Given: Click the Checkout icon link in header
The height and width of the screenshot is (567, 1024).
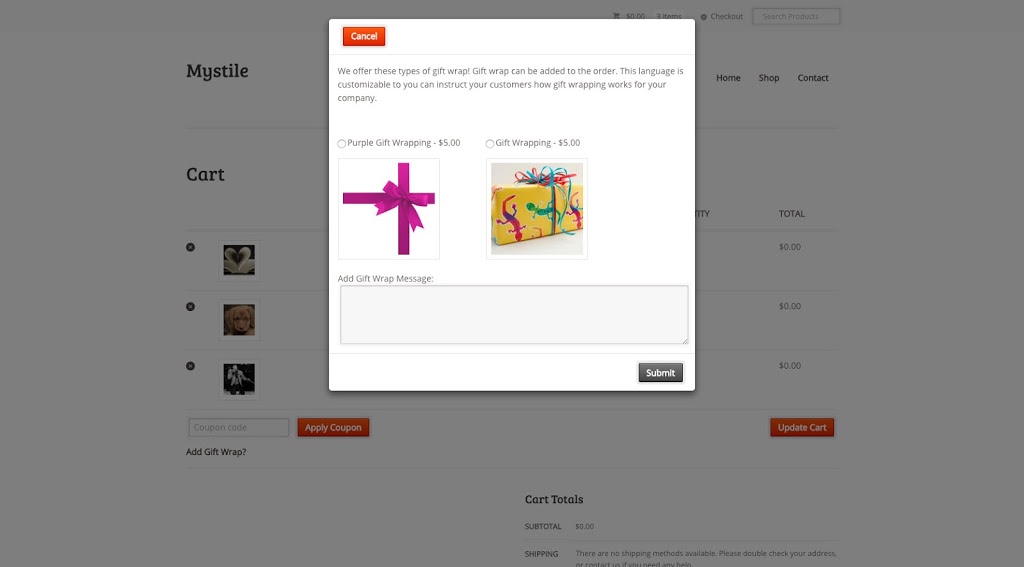Looking at the screenshot, I should click(x=722, y=16).
